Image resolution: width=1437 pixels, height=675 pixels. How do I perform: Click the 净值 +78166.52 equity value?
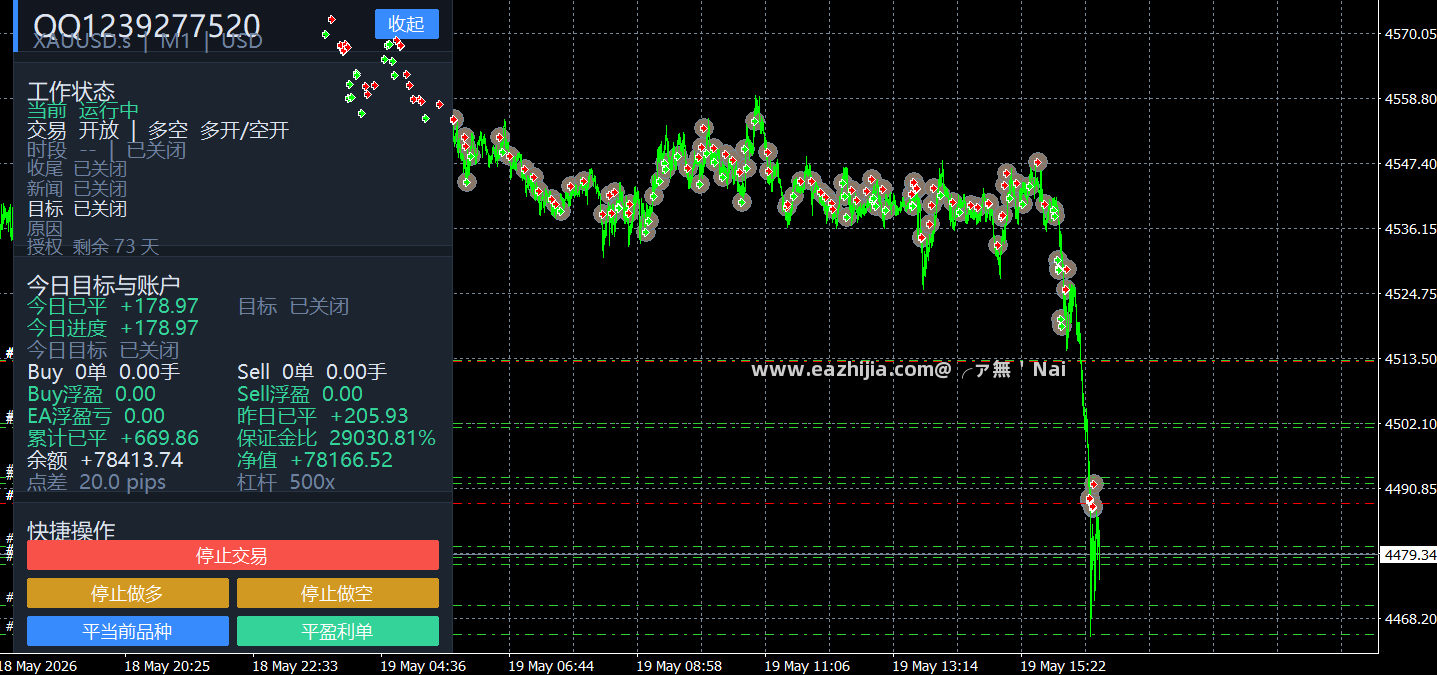click(315, 460)
